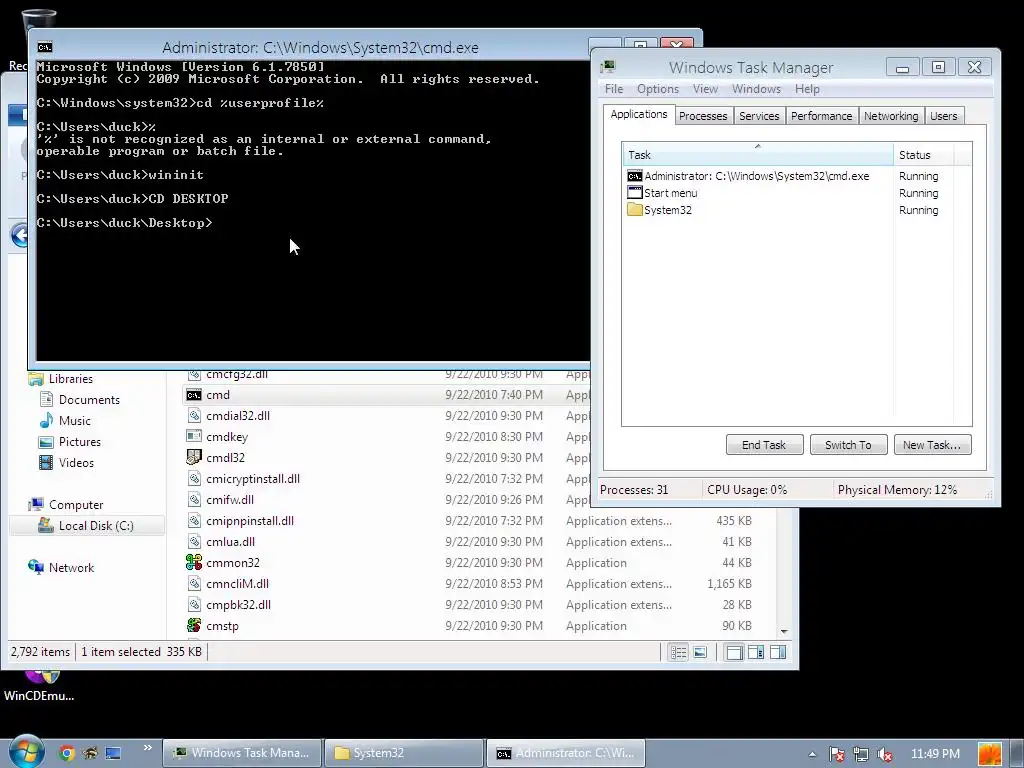Toggle the Explorer preview pane layout icon
Image resolution: width=1024 pixels, height=768 pixels.
(778, 652)
